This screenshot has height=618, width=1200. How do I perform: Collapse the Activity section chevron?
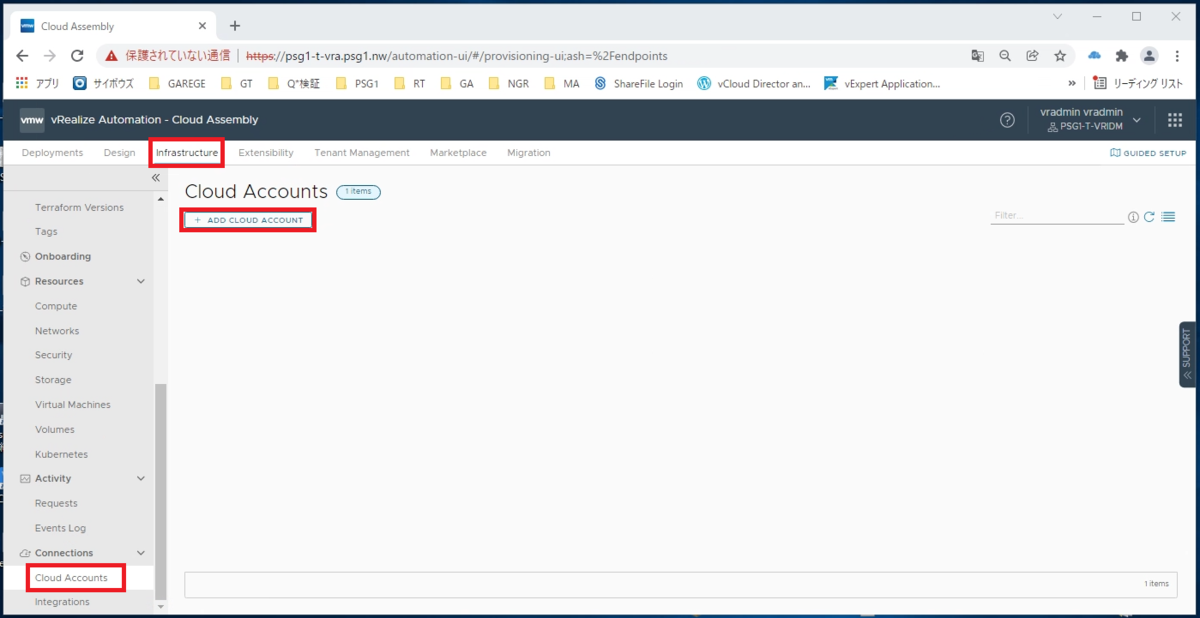(x=141, y=479)
